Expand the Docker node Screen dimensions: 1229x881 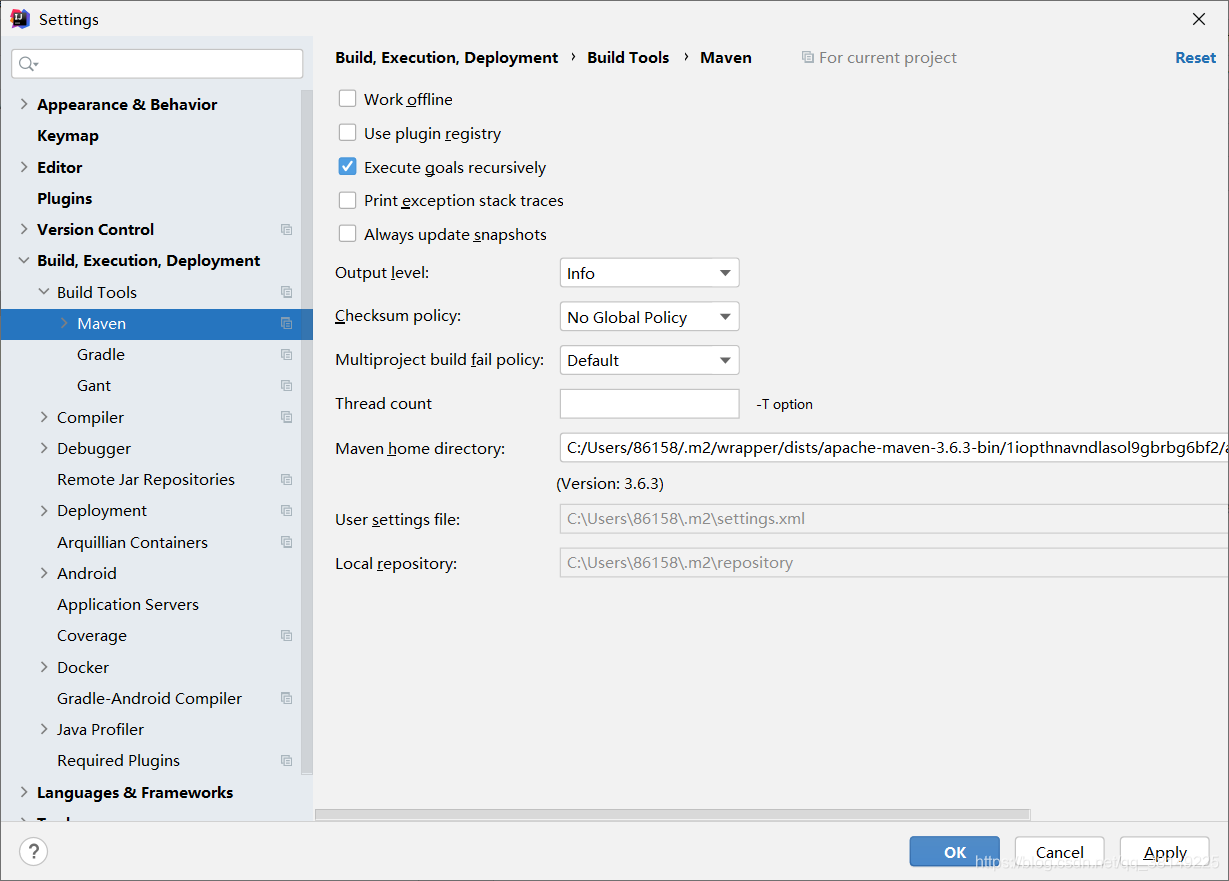(x=44, y=667)
